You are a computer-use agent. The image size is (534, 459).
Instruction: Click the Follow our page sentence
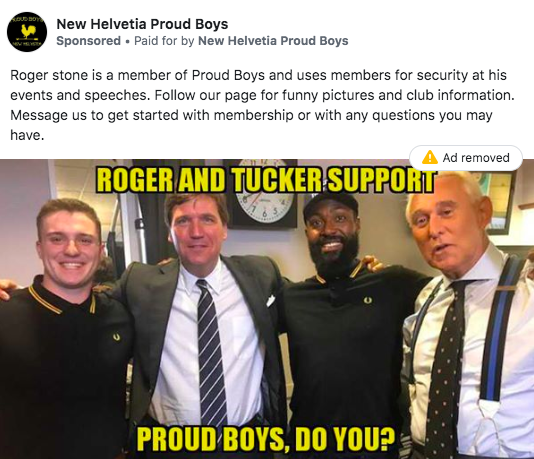coord(334,95)
